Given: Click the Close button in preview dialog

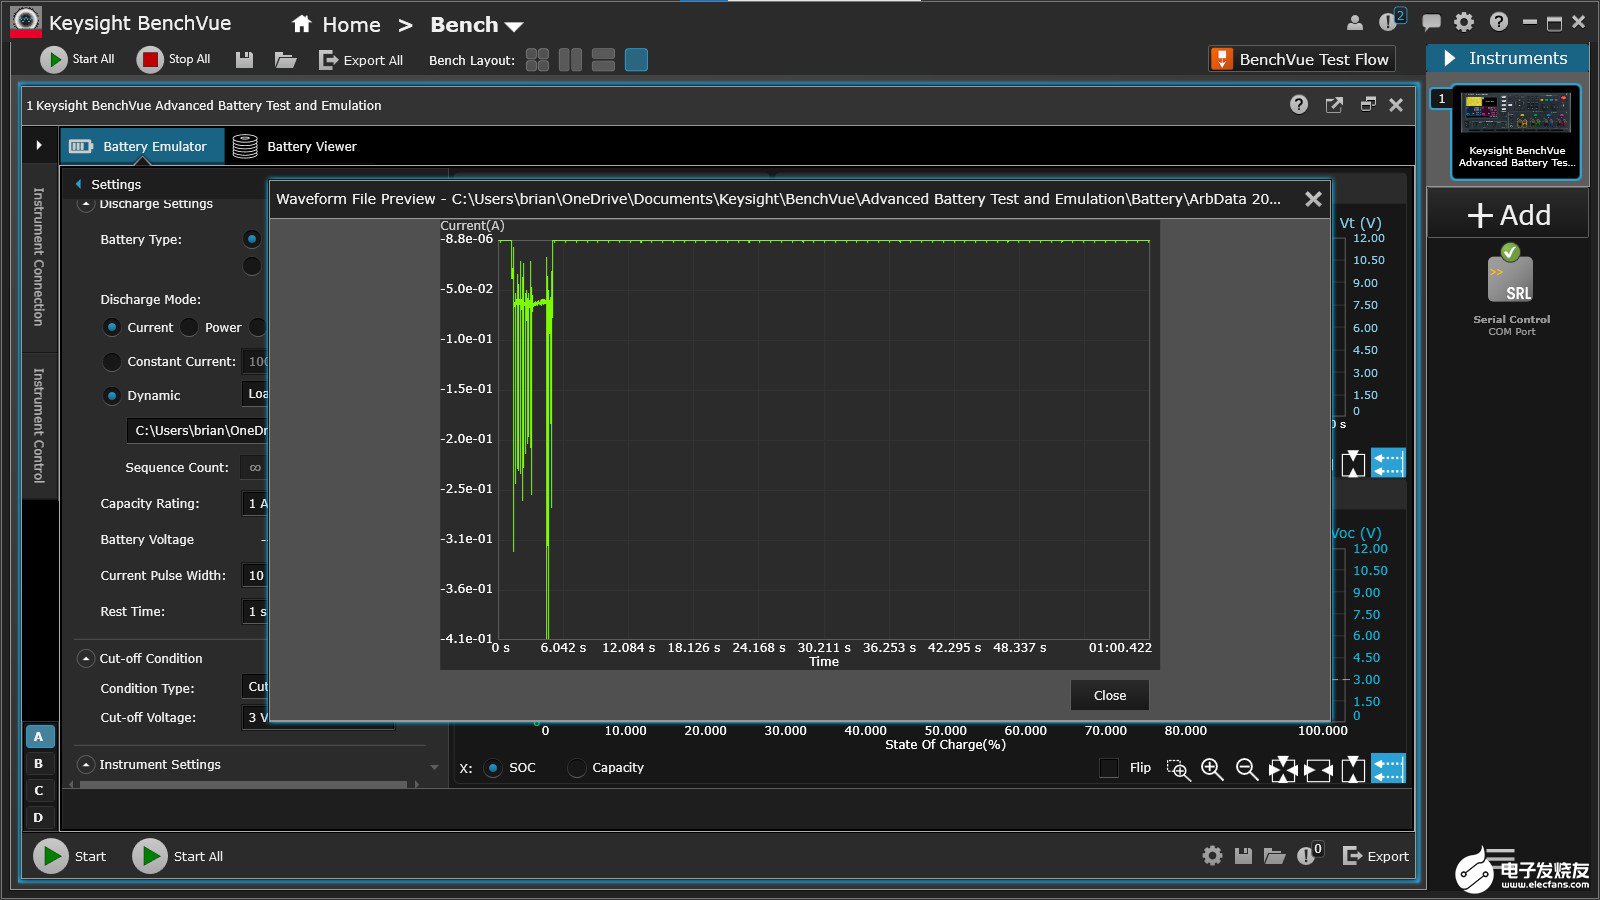Looking at the screenshot, I should click(1110, 695).
